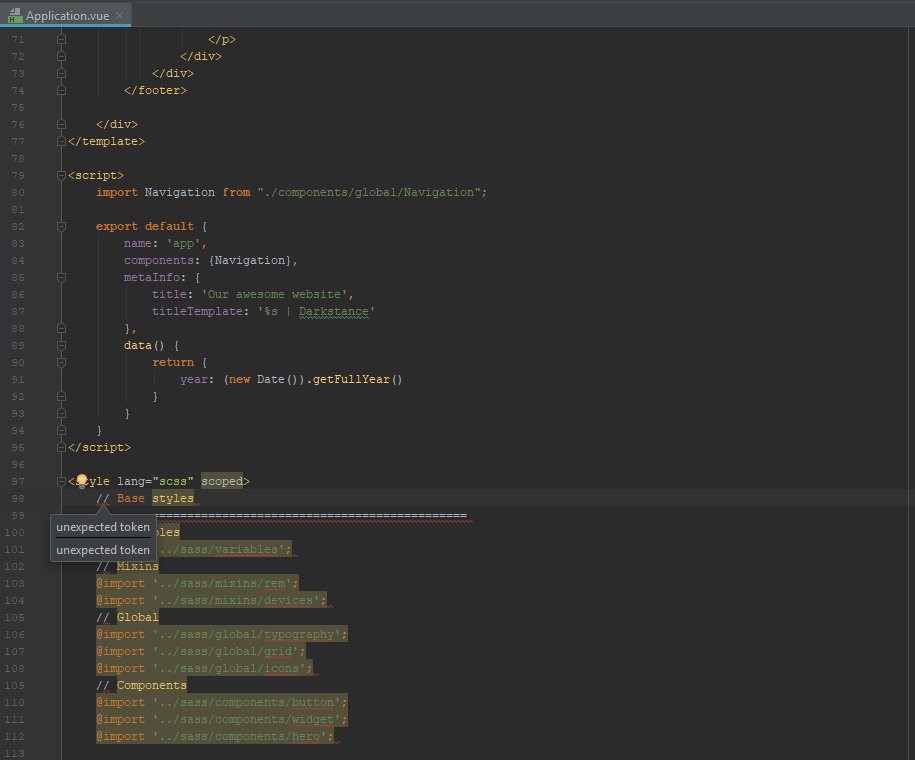
Task: Click the opening <script> tag
Action: click(x=96, y=175)
